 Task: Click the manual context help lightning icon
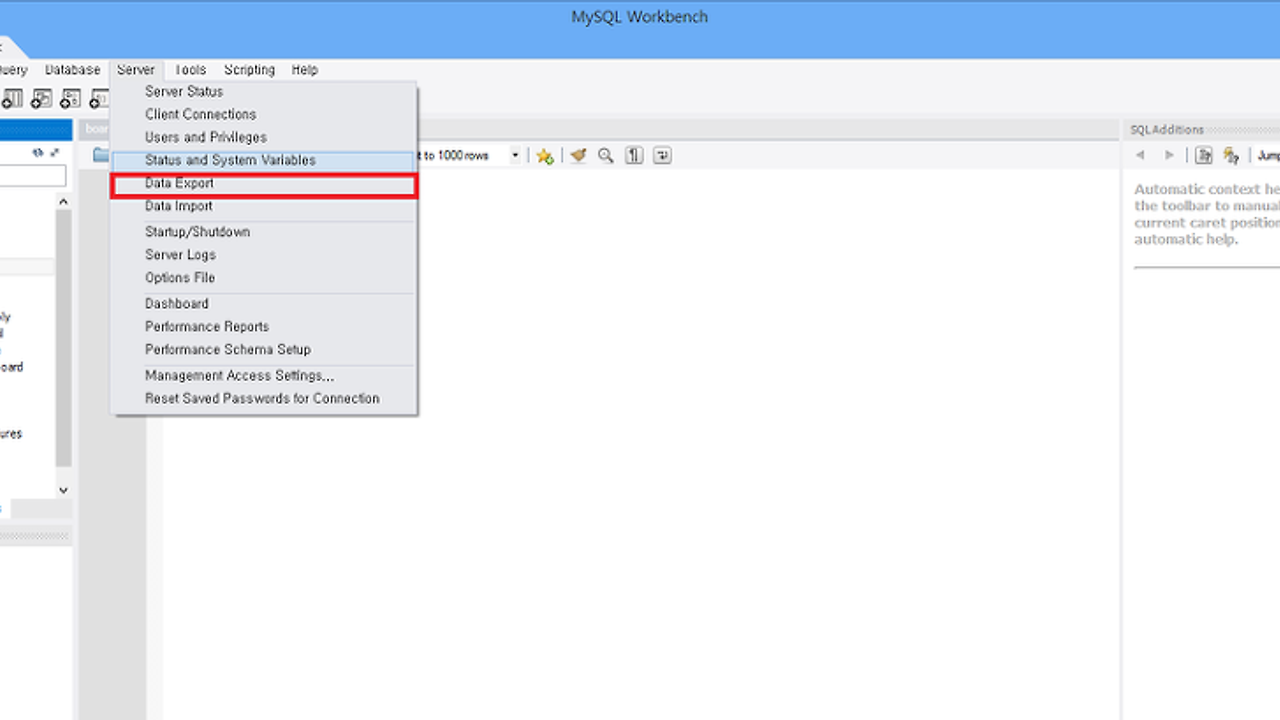(1231, 156)
